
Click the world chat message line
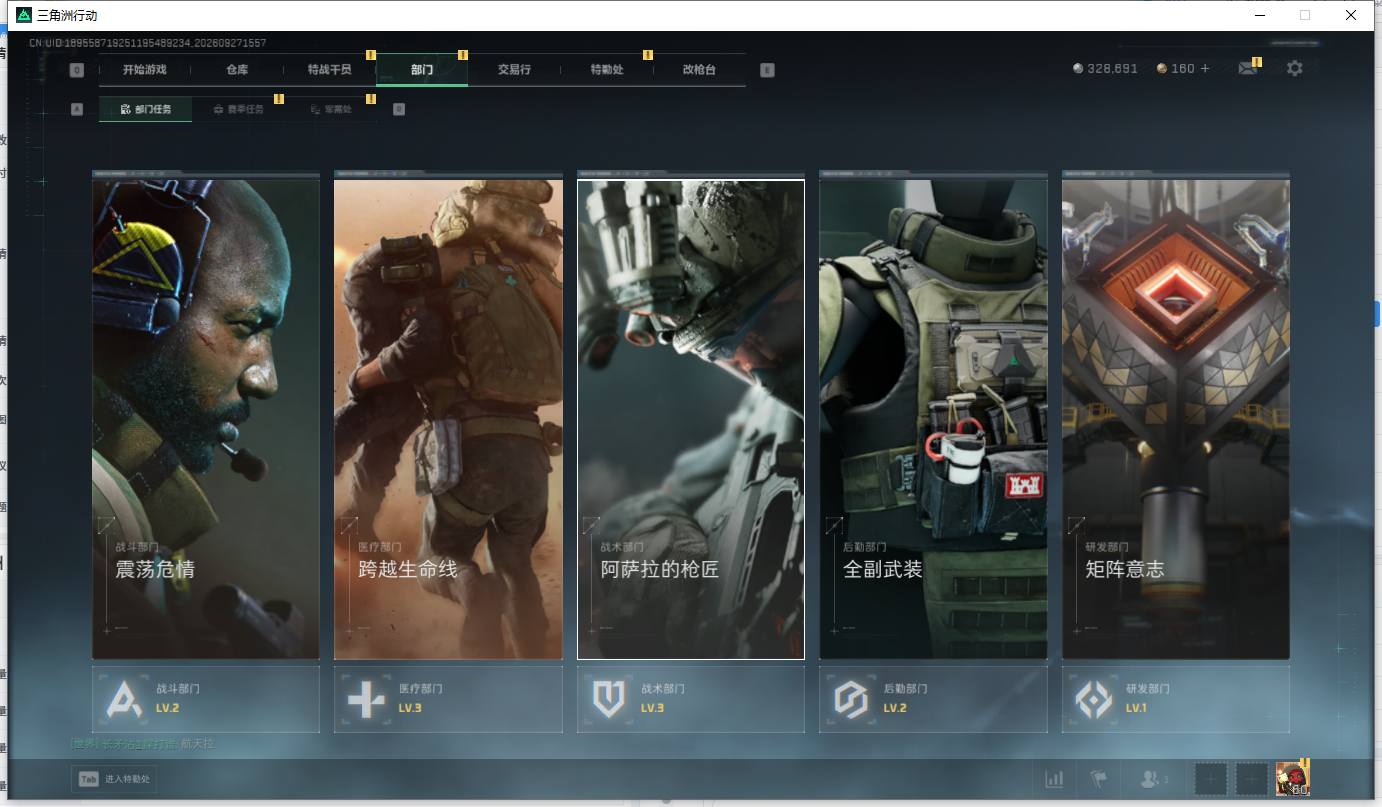click(x=143, y=744)
